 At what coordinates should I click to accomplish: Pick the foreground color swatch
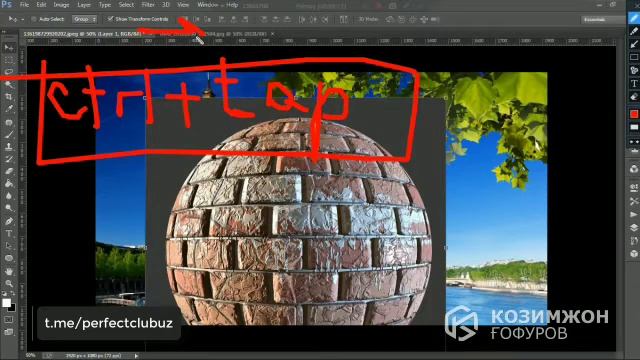coord(6,303)
